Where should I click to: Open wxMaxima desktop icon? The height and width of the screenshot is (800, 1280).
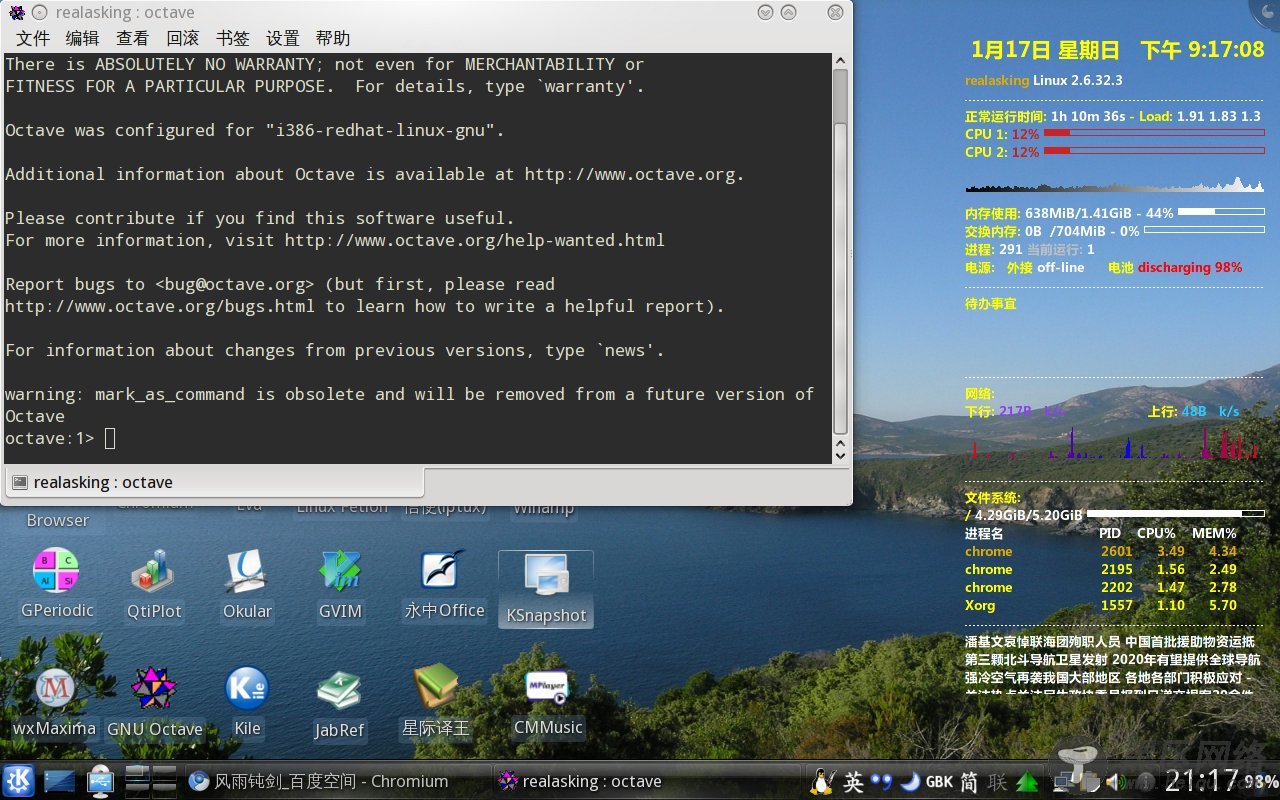(x=55, y=702)
